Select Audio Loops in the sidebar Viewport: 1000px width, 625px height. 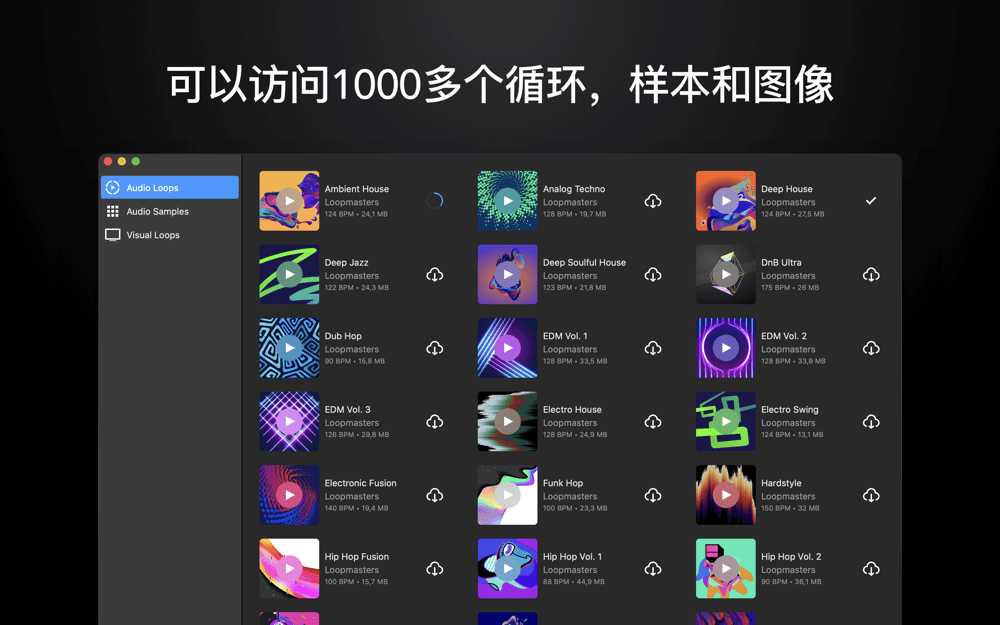(x=170, y=188)
